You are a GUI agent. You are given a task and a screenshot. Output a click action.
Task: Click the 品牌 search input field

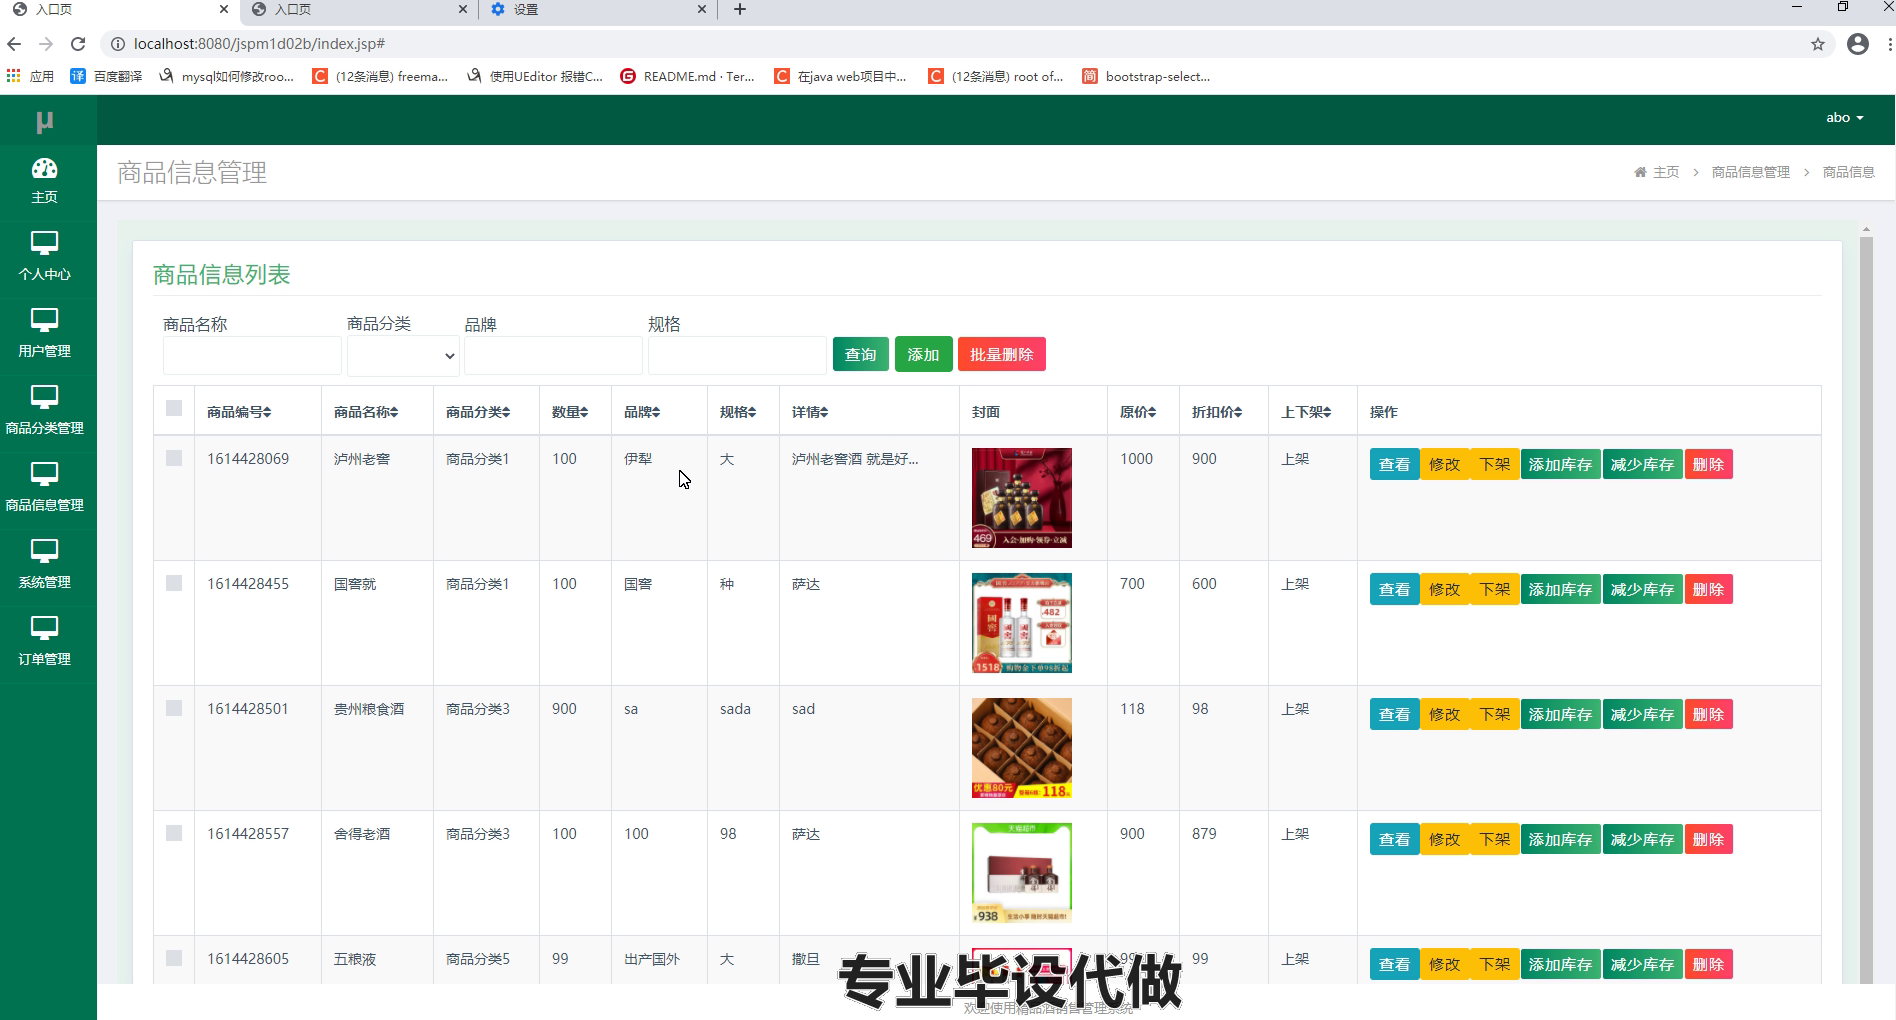553,356
